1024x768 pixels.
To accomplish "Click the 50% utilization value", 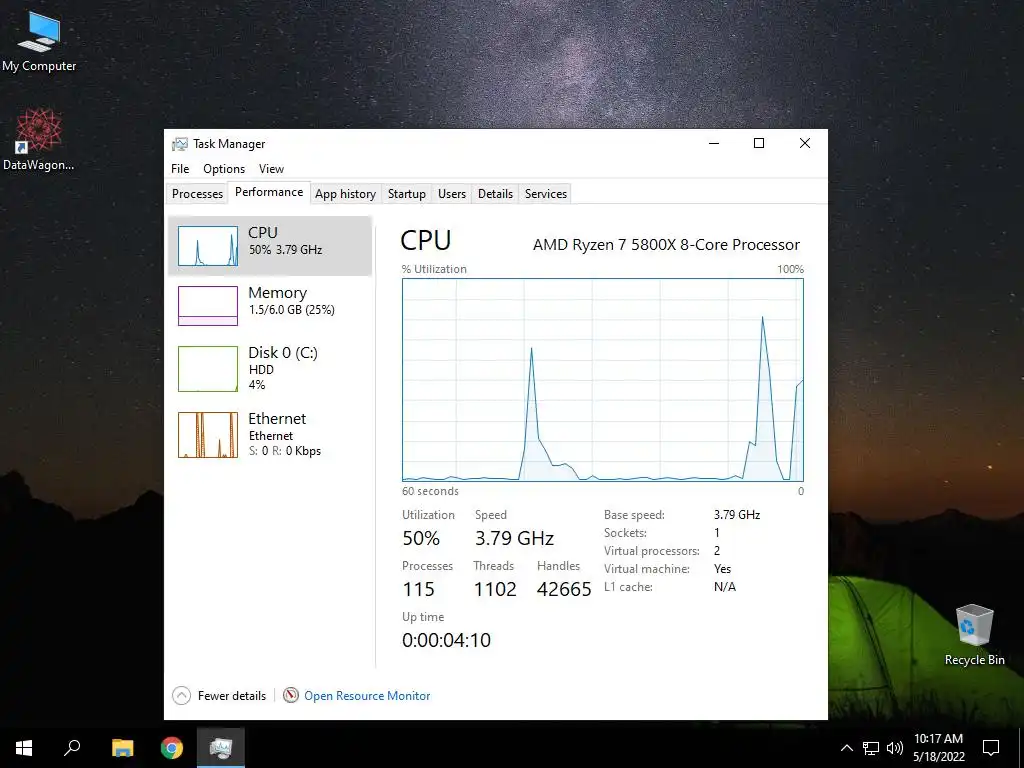I will click(x=421, y=538).
